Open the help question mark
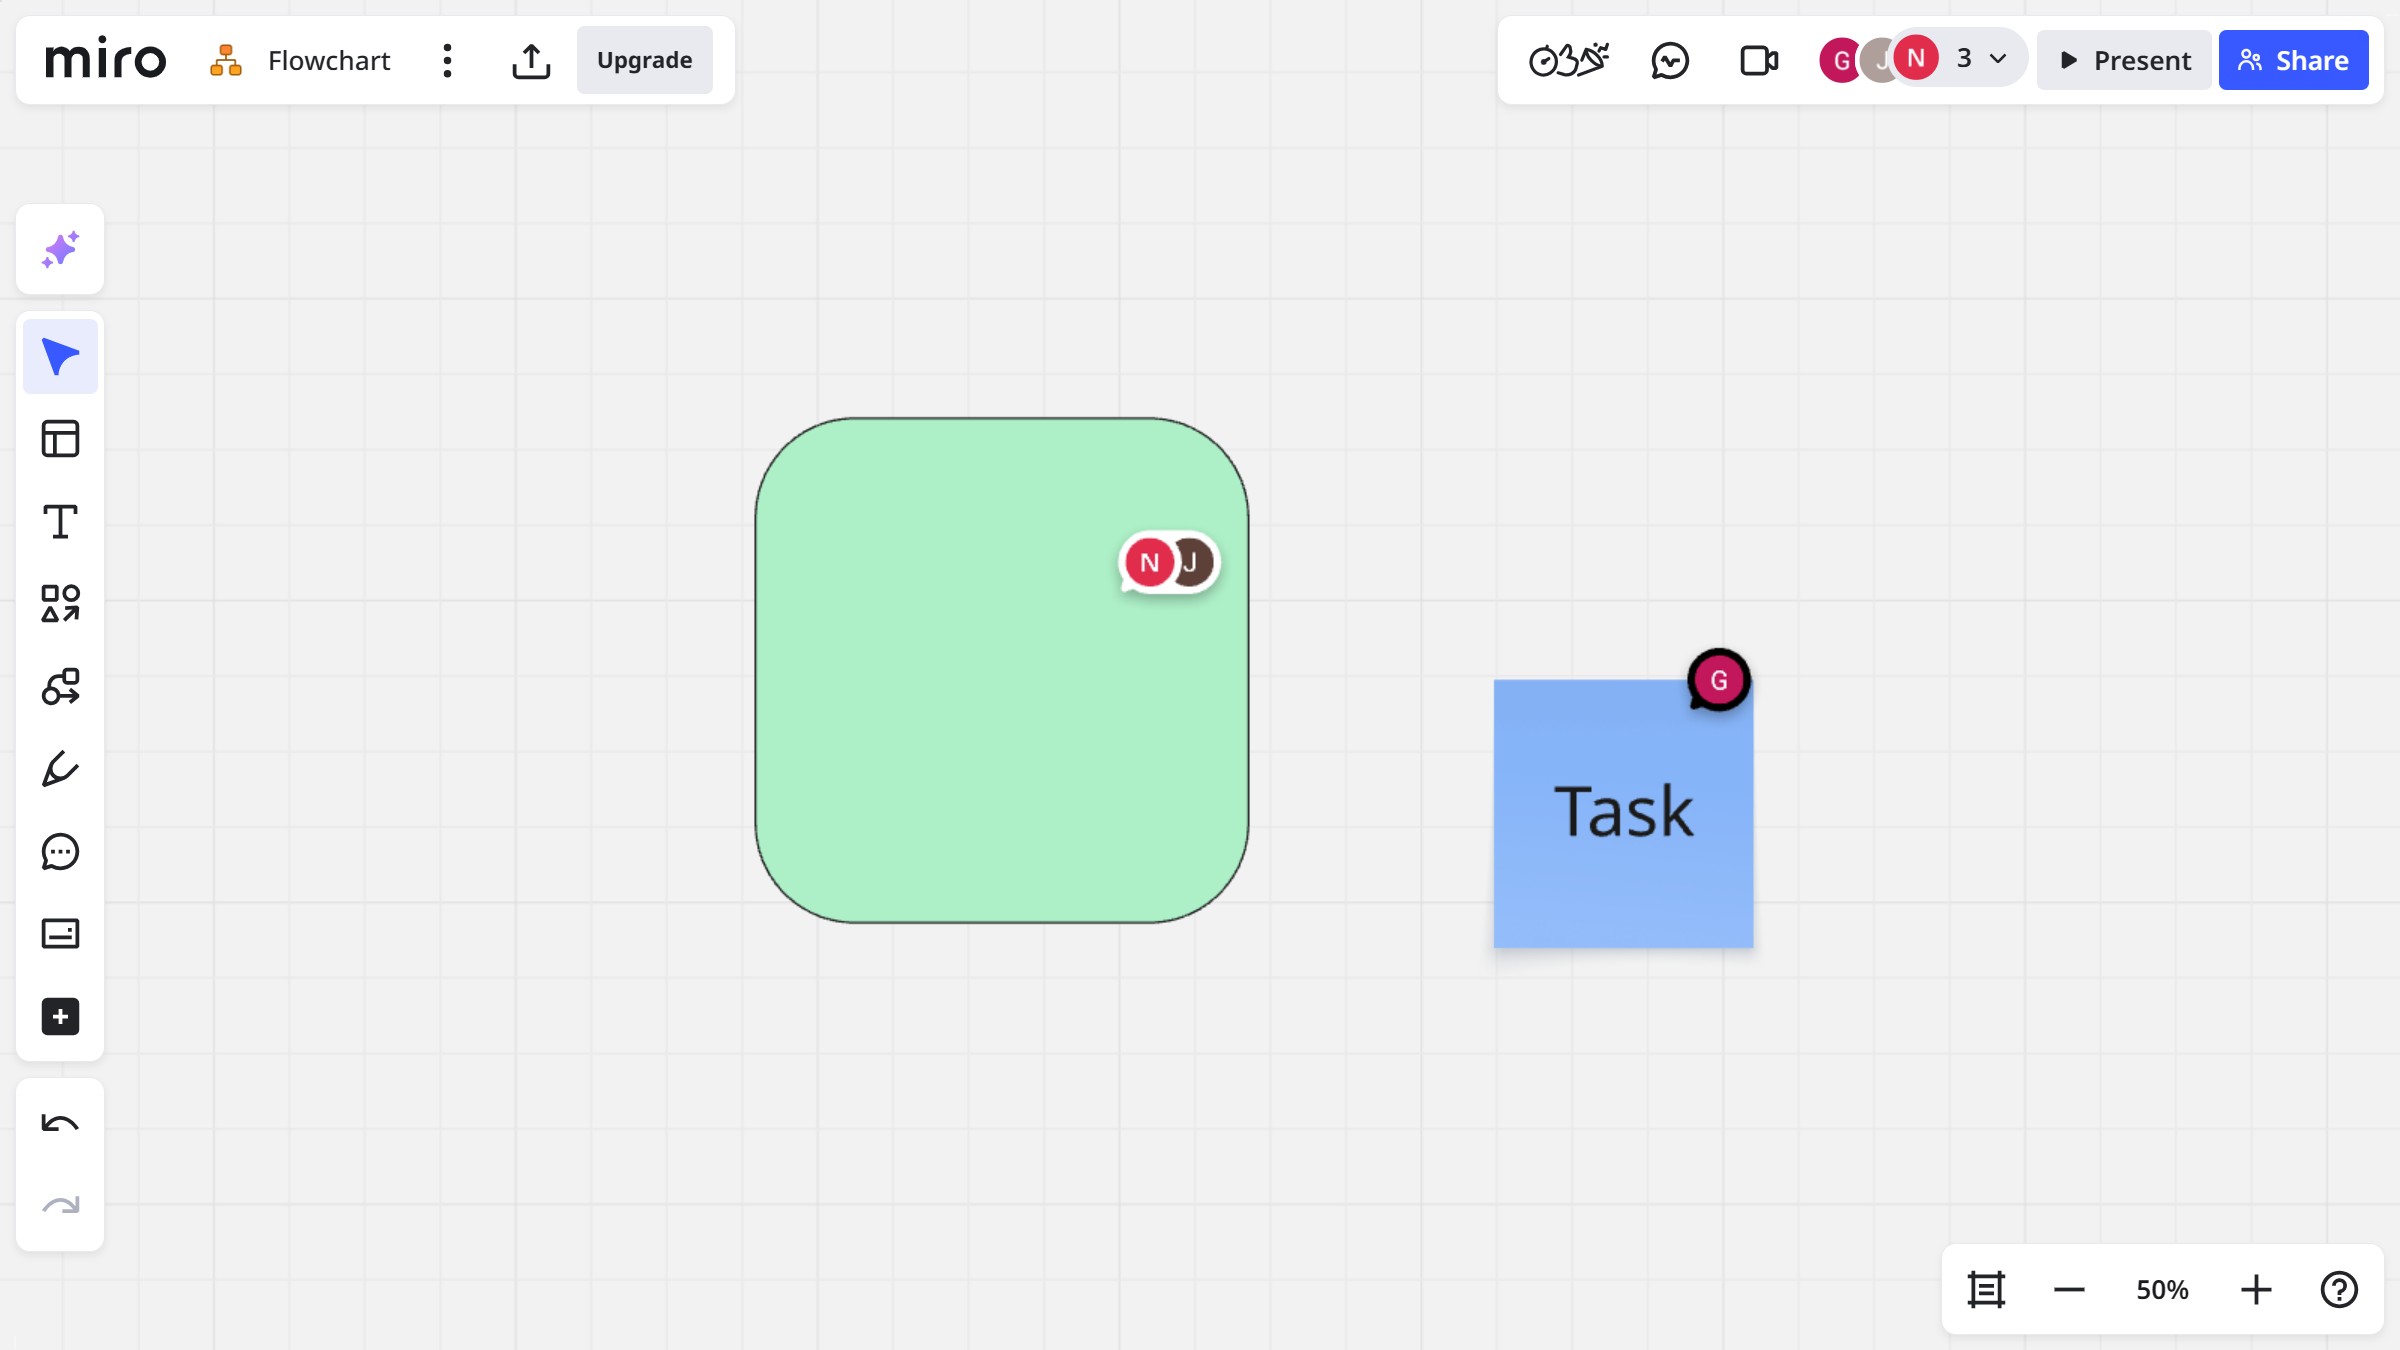Image resolution: width=2400 pixels, height=1350 pixels. coord(2339,1289)
